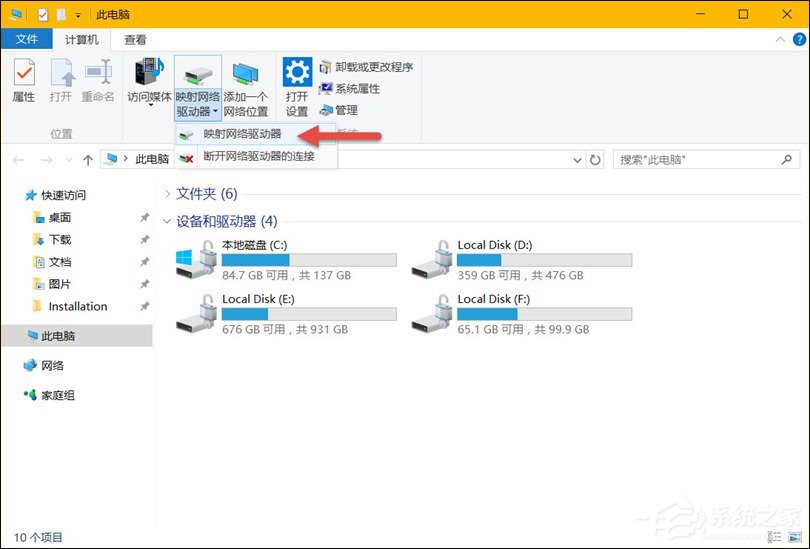Click the 重命名 (Rename) ribbon icon
This screenshot has height=549, width=810.
click(x=98, y=80)
